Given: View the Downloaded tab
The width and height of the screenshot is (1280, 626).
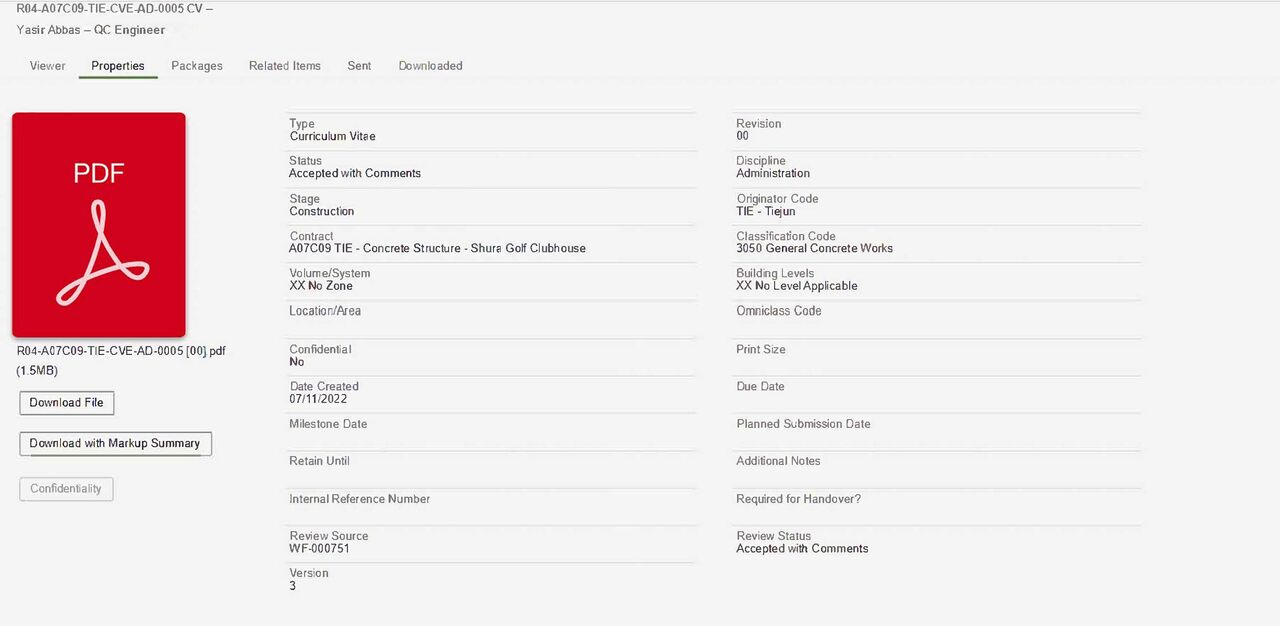Looking at the screenshot, I should (430, 66).
